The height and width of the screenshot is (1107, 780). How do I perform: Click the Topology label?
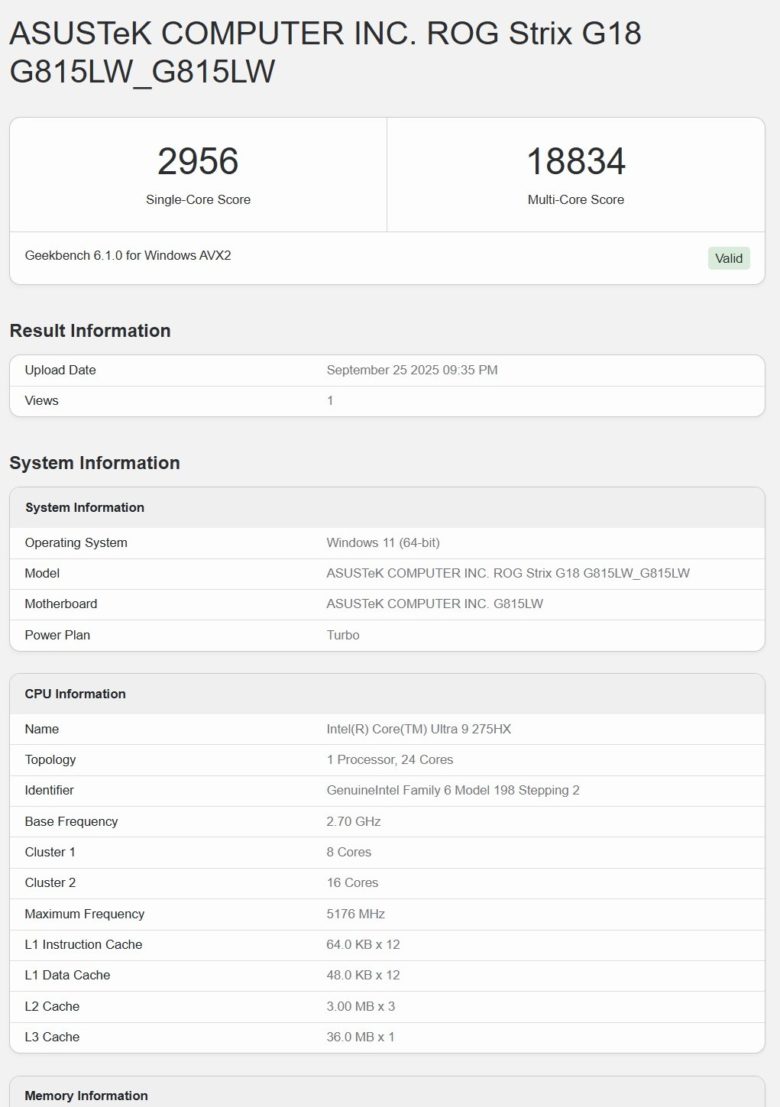[50, 760]
